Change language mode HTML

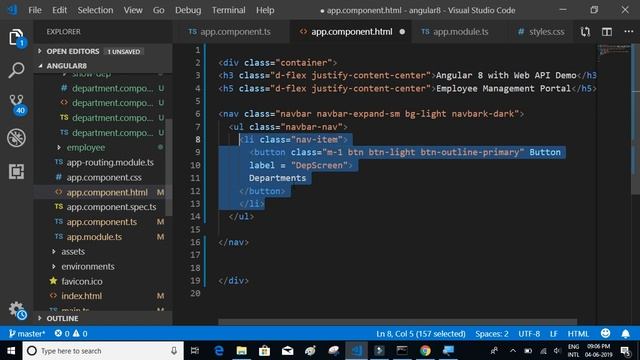(578, 333)
